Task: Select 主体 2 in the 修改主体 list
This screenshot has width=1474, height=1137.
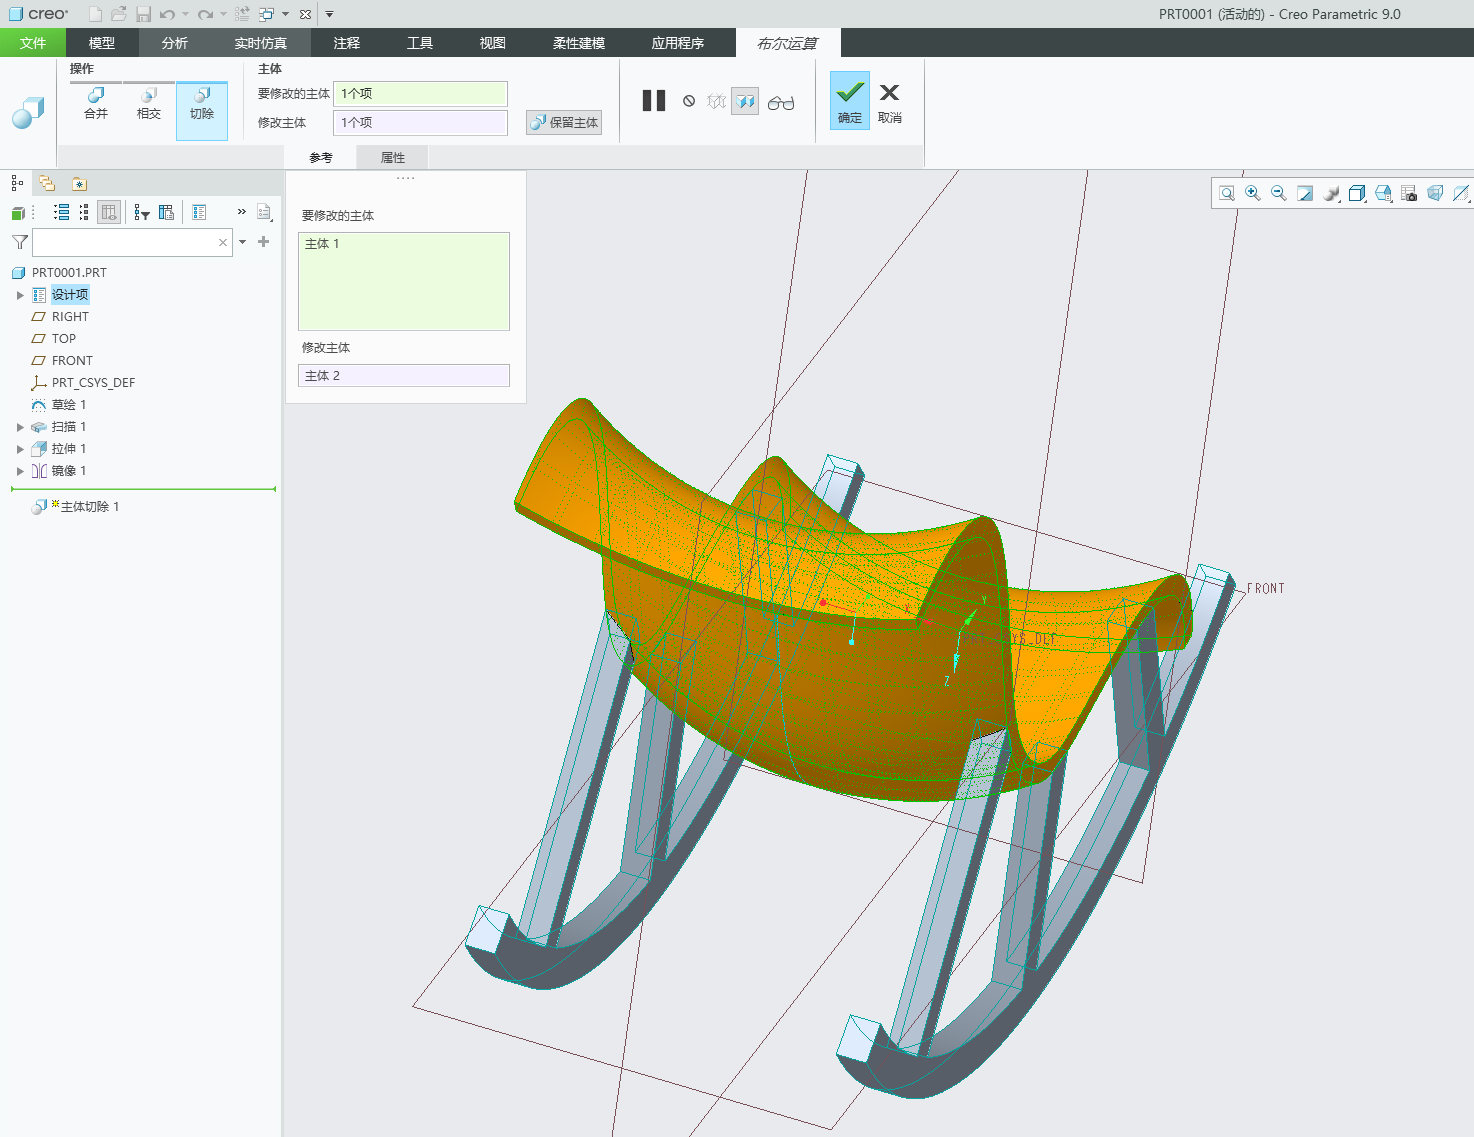Action: (x=404, y=375)
